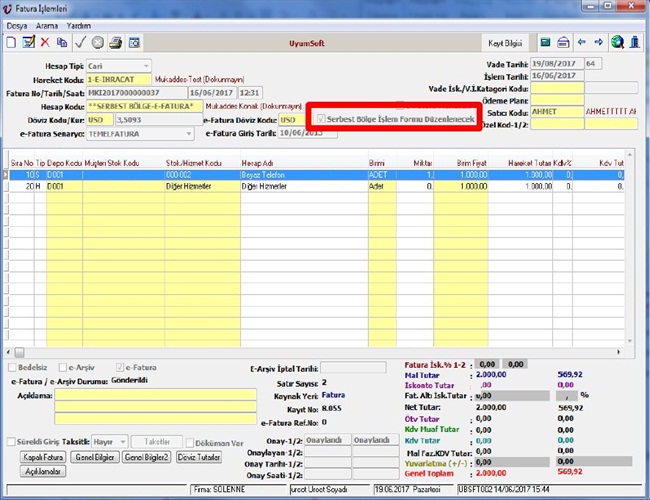
Task: Click the Kapalı Fatura button
Action: [x=43, y=457]
